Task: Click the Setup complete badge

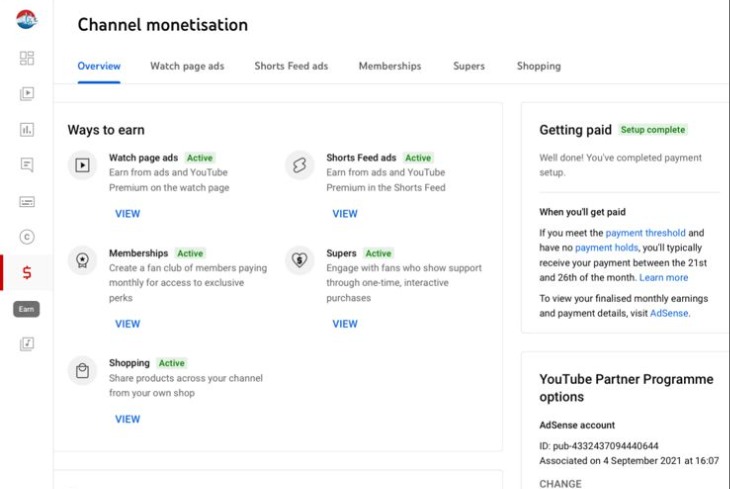Action: pyautogui.click(x=653, y=130)
